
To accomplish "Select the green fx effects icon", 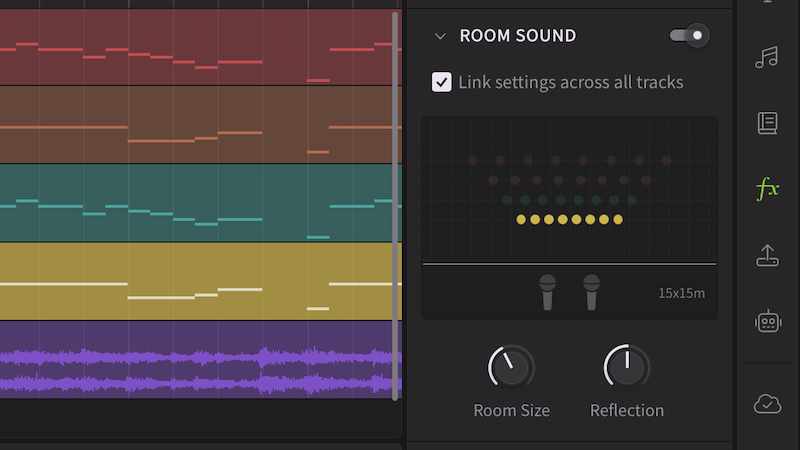I will point(767,188).
